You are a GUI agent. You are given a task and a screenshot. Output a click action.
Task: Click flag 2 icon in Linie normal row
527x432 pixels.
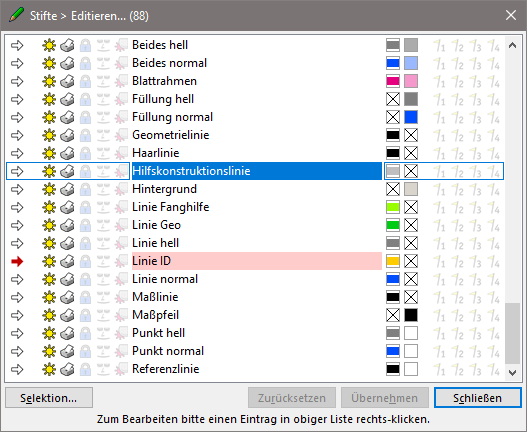tap(457, 279)
